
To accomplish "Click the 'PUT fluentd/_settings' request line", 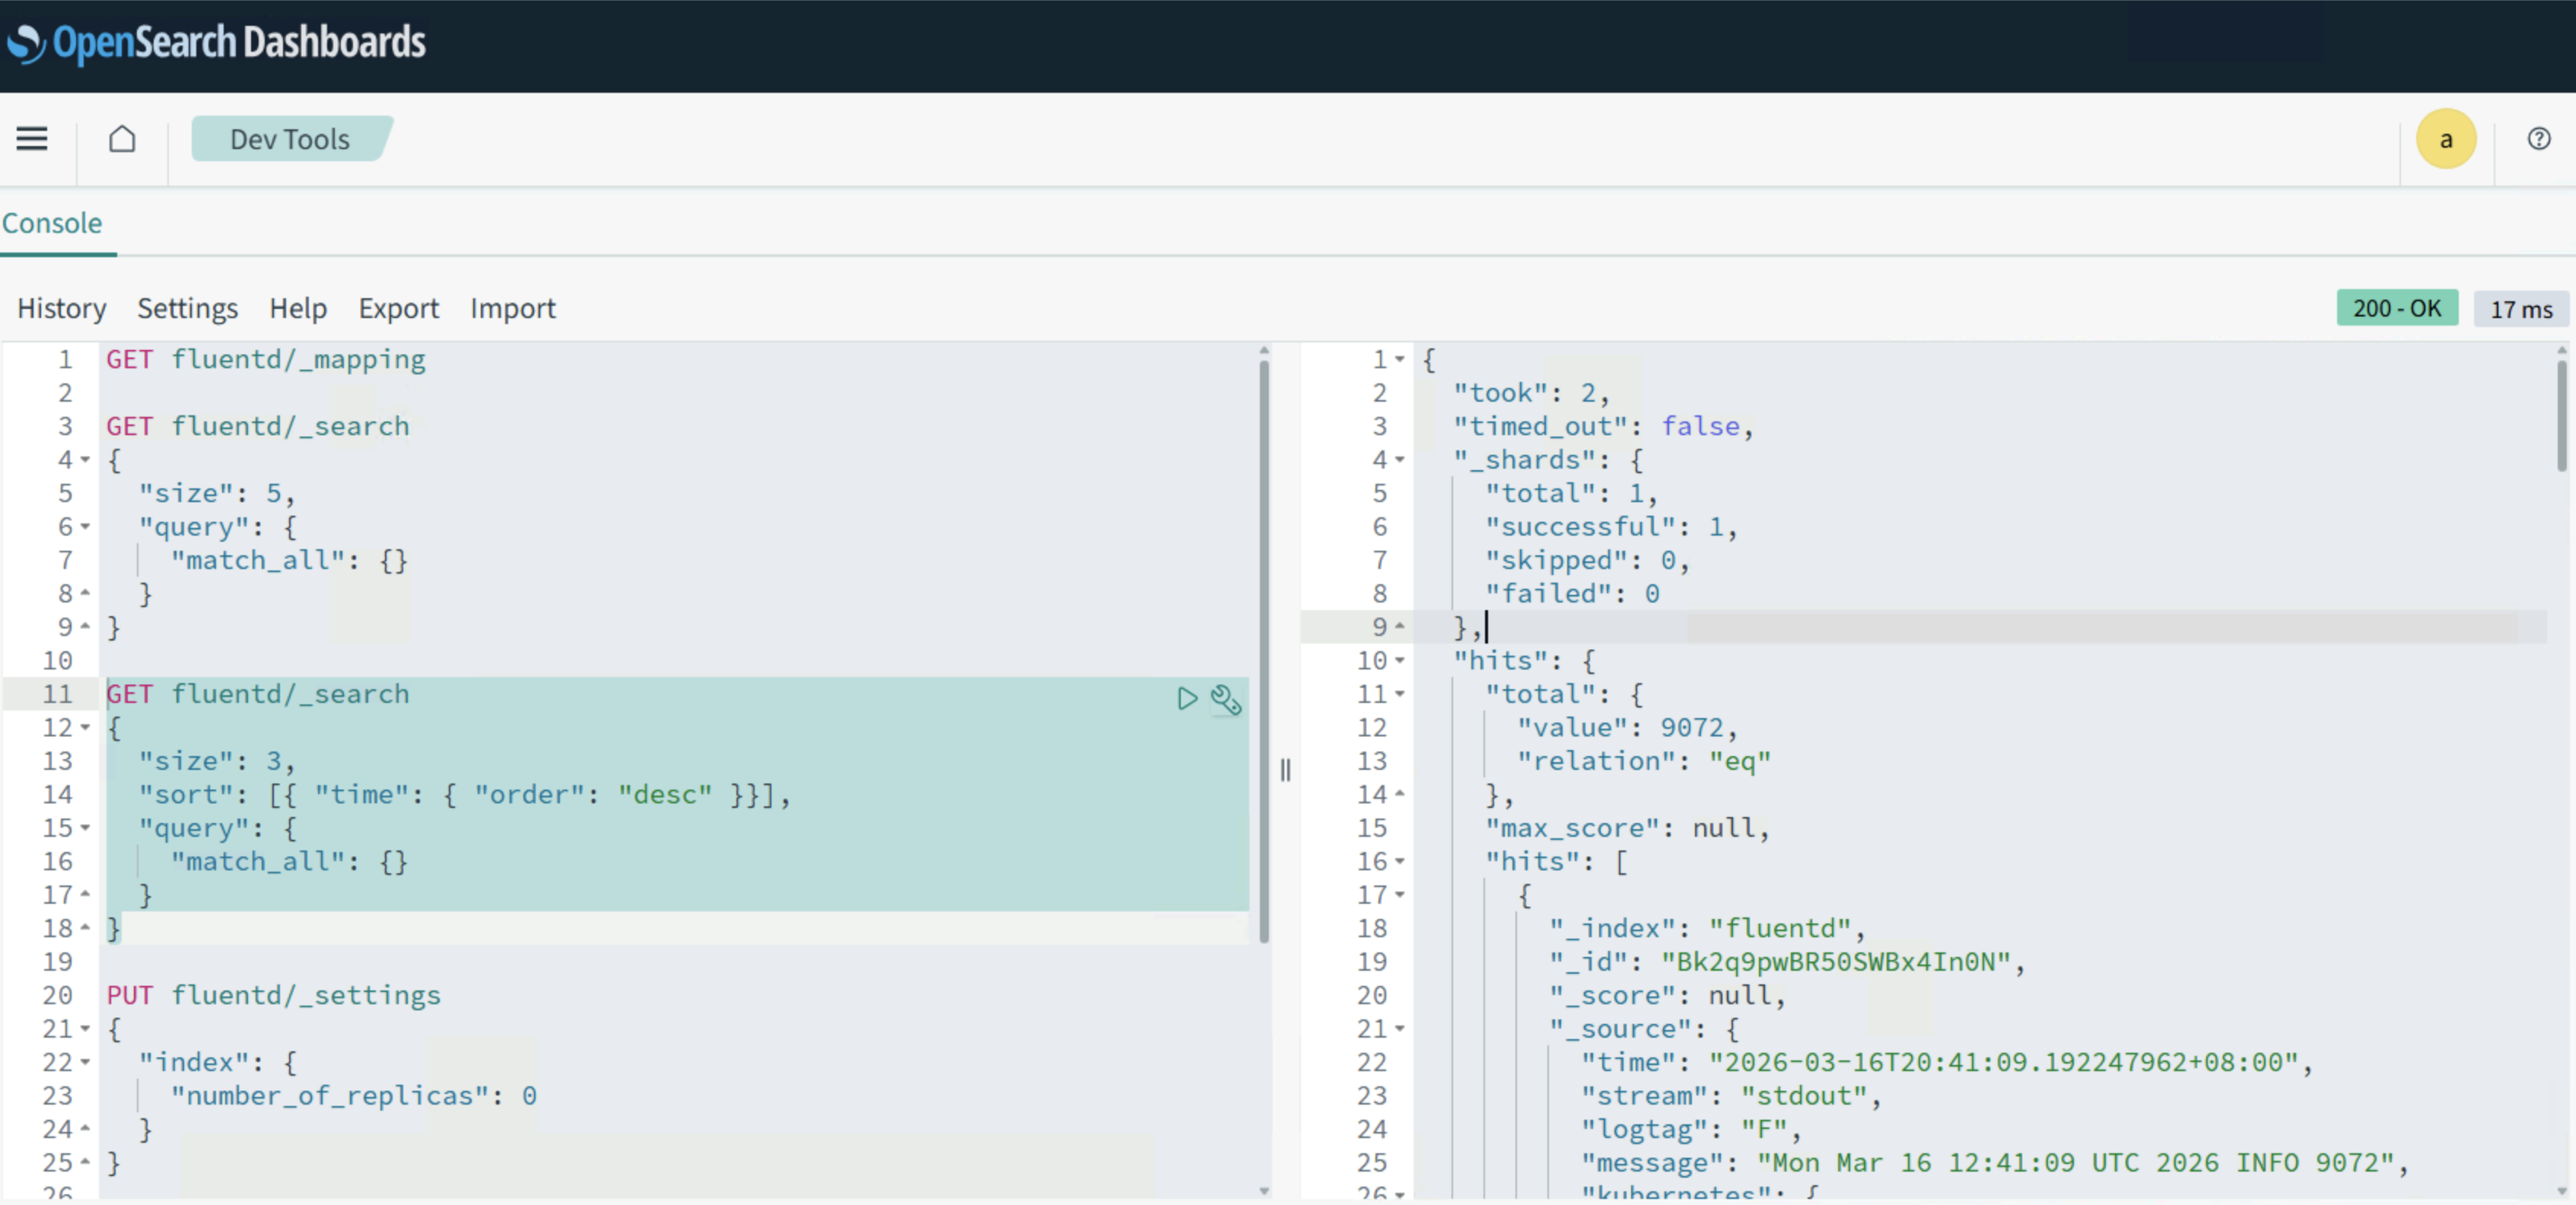I will (x=274, y=995).
